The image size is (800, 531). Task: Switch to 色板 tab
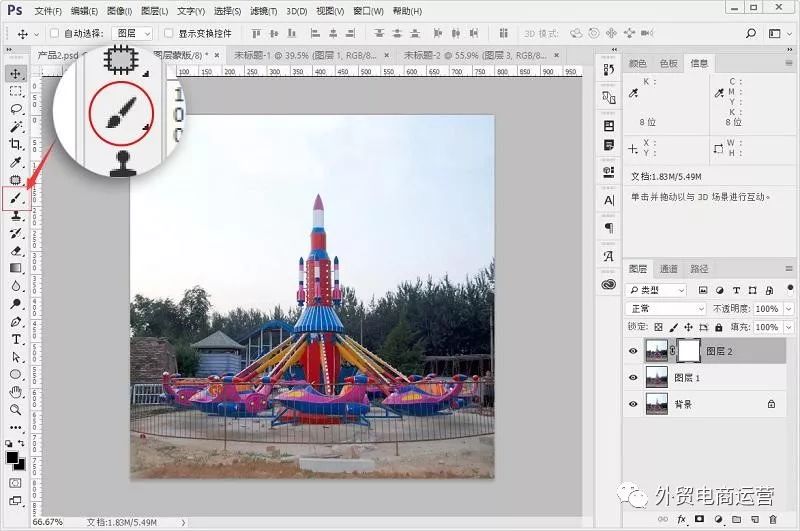point(668,63)
